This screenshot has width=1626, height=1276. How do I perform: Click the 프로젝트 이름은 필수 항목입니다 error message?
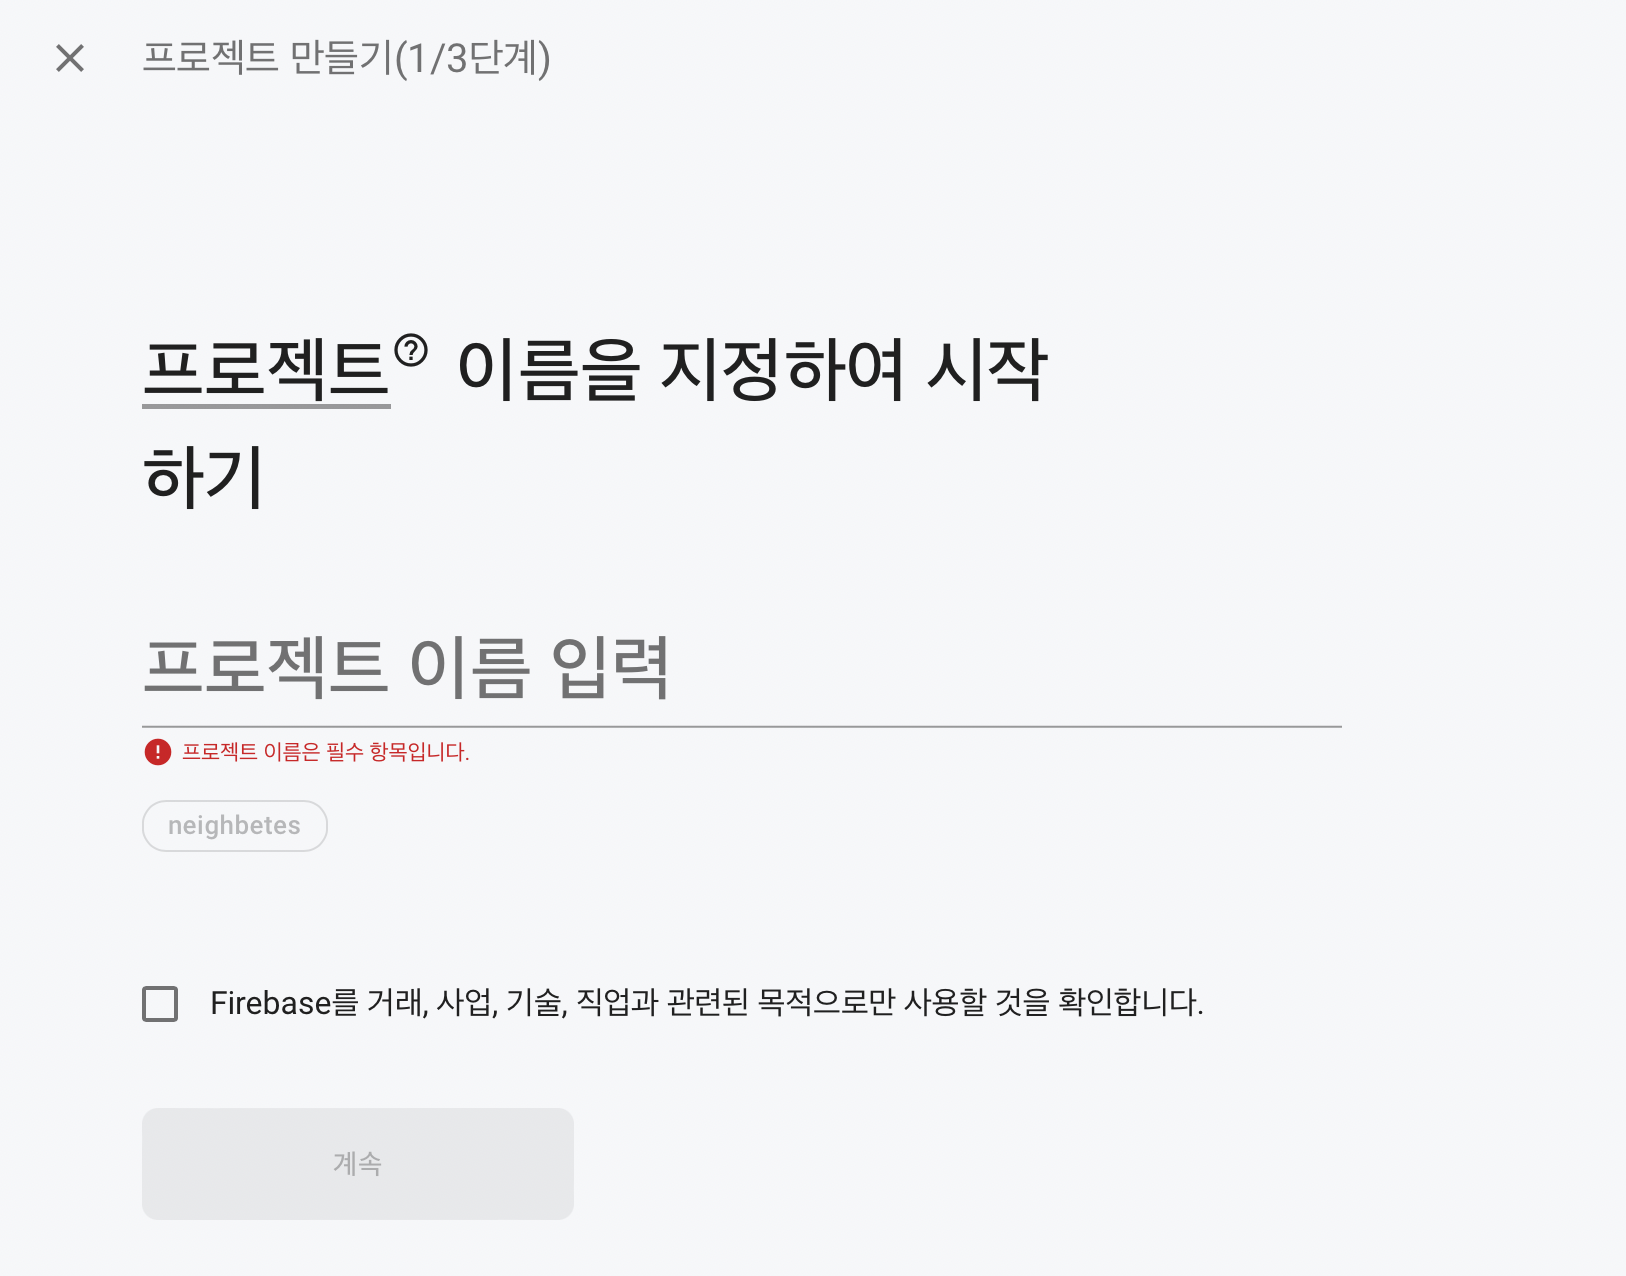tap(325, 752)
